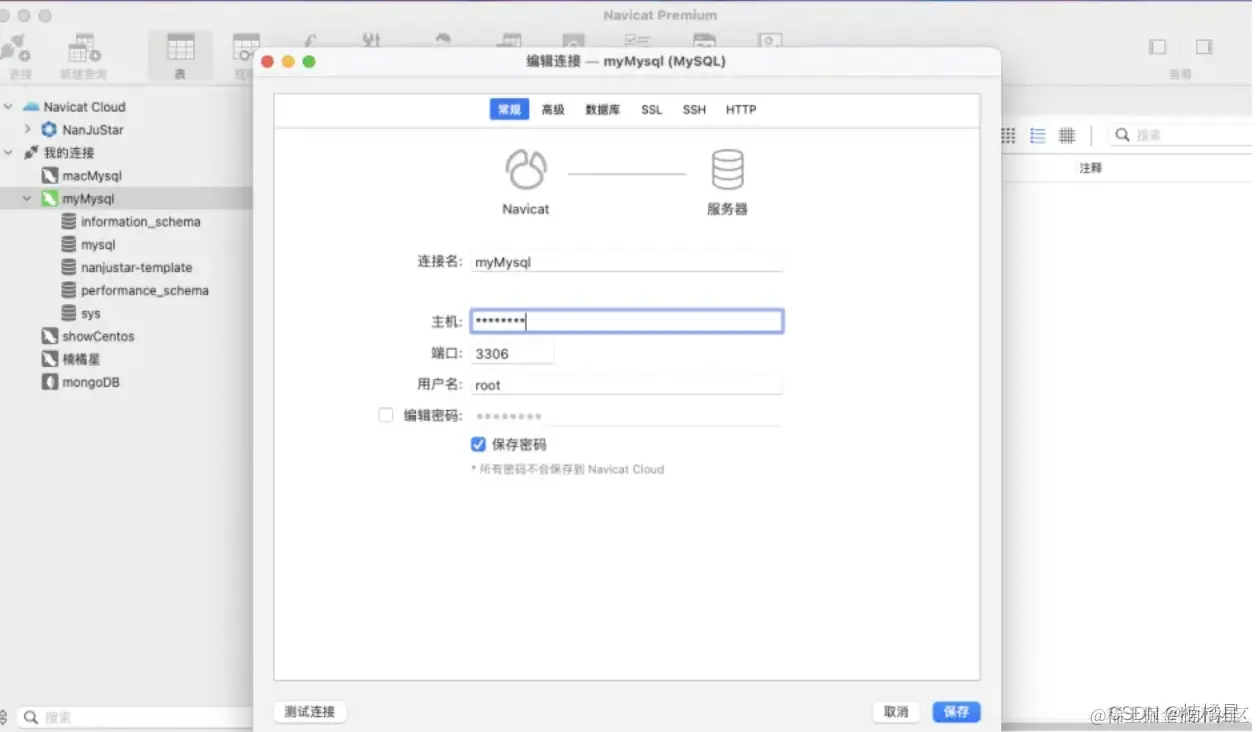Select the 主机 host input field
The width and height of the screenshot is (1256, 732).
pos(626,320)
